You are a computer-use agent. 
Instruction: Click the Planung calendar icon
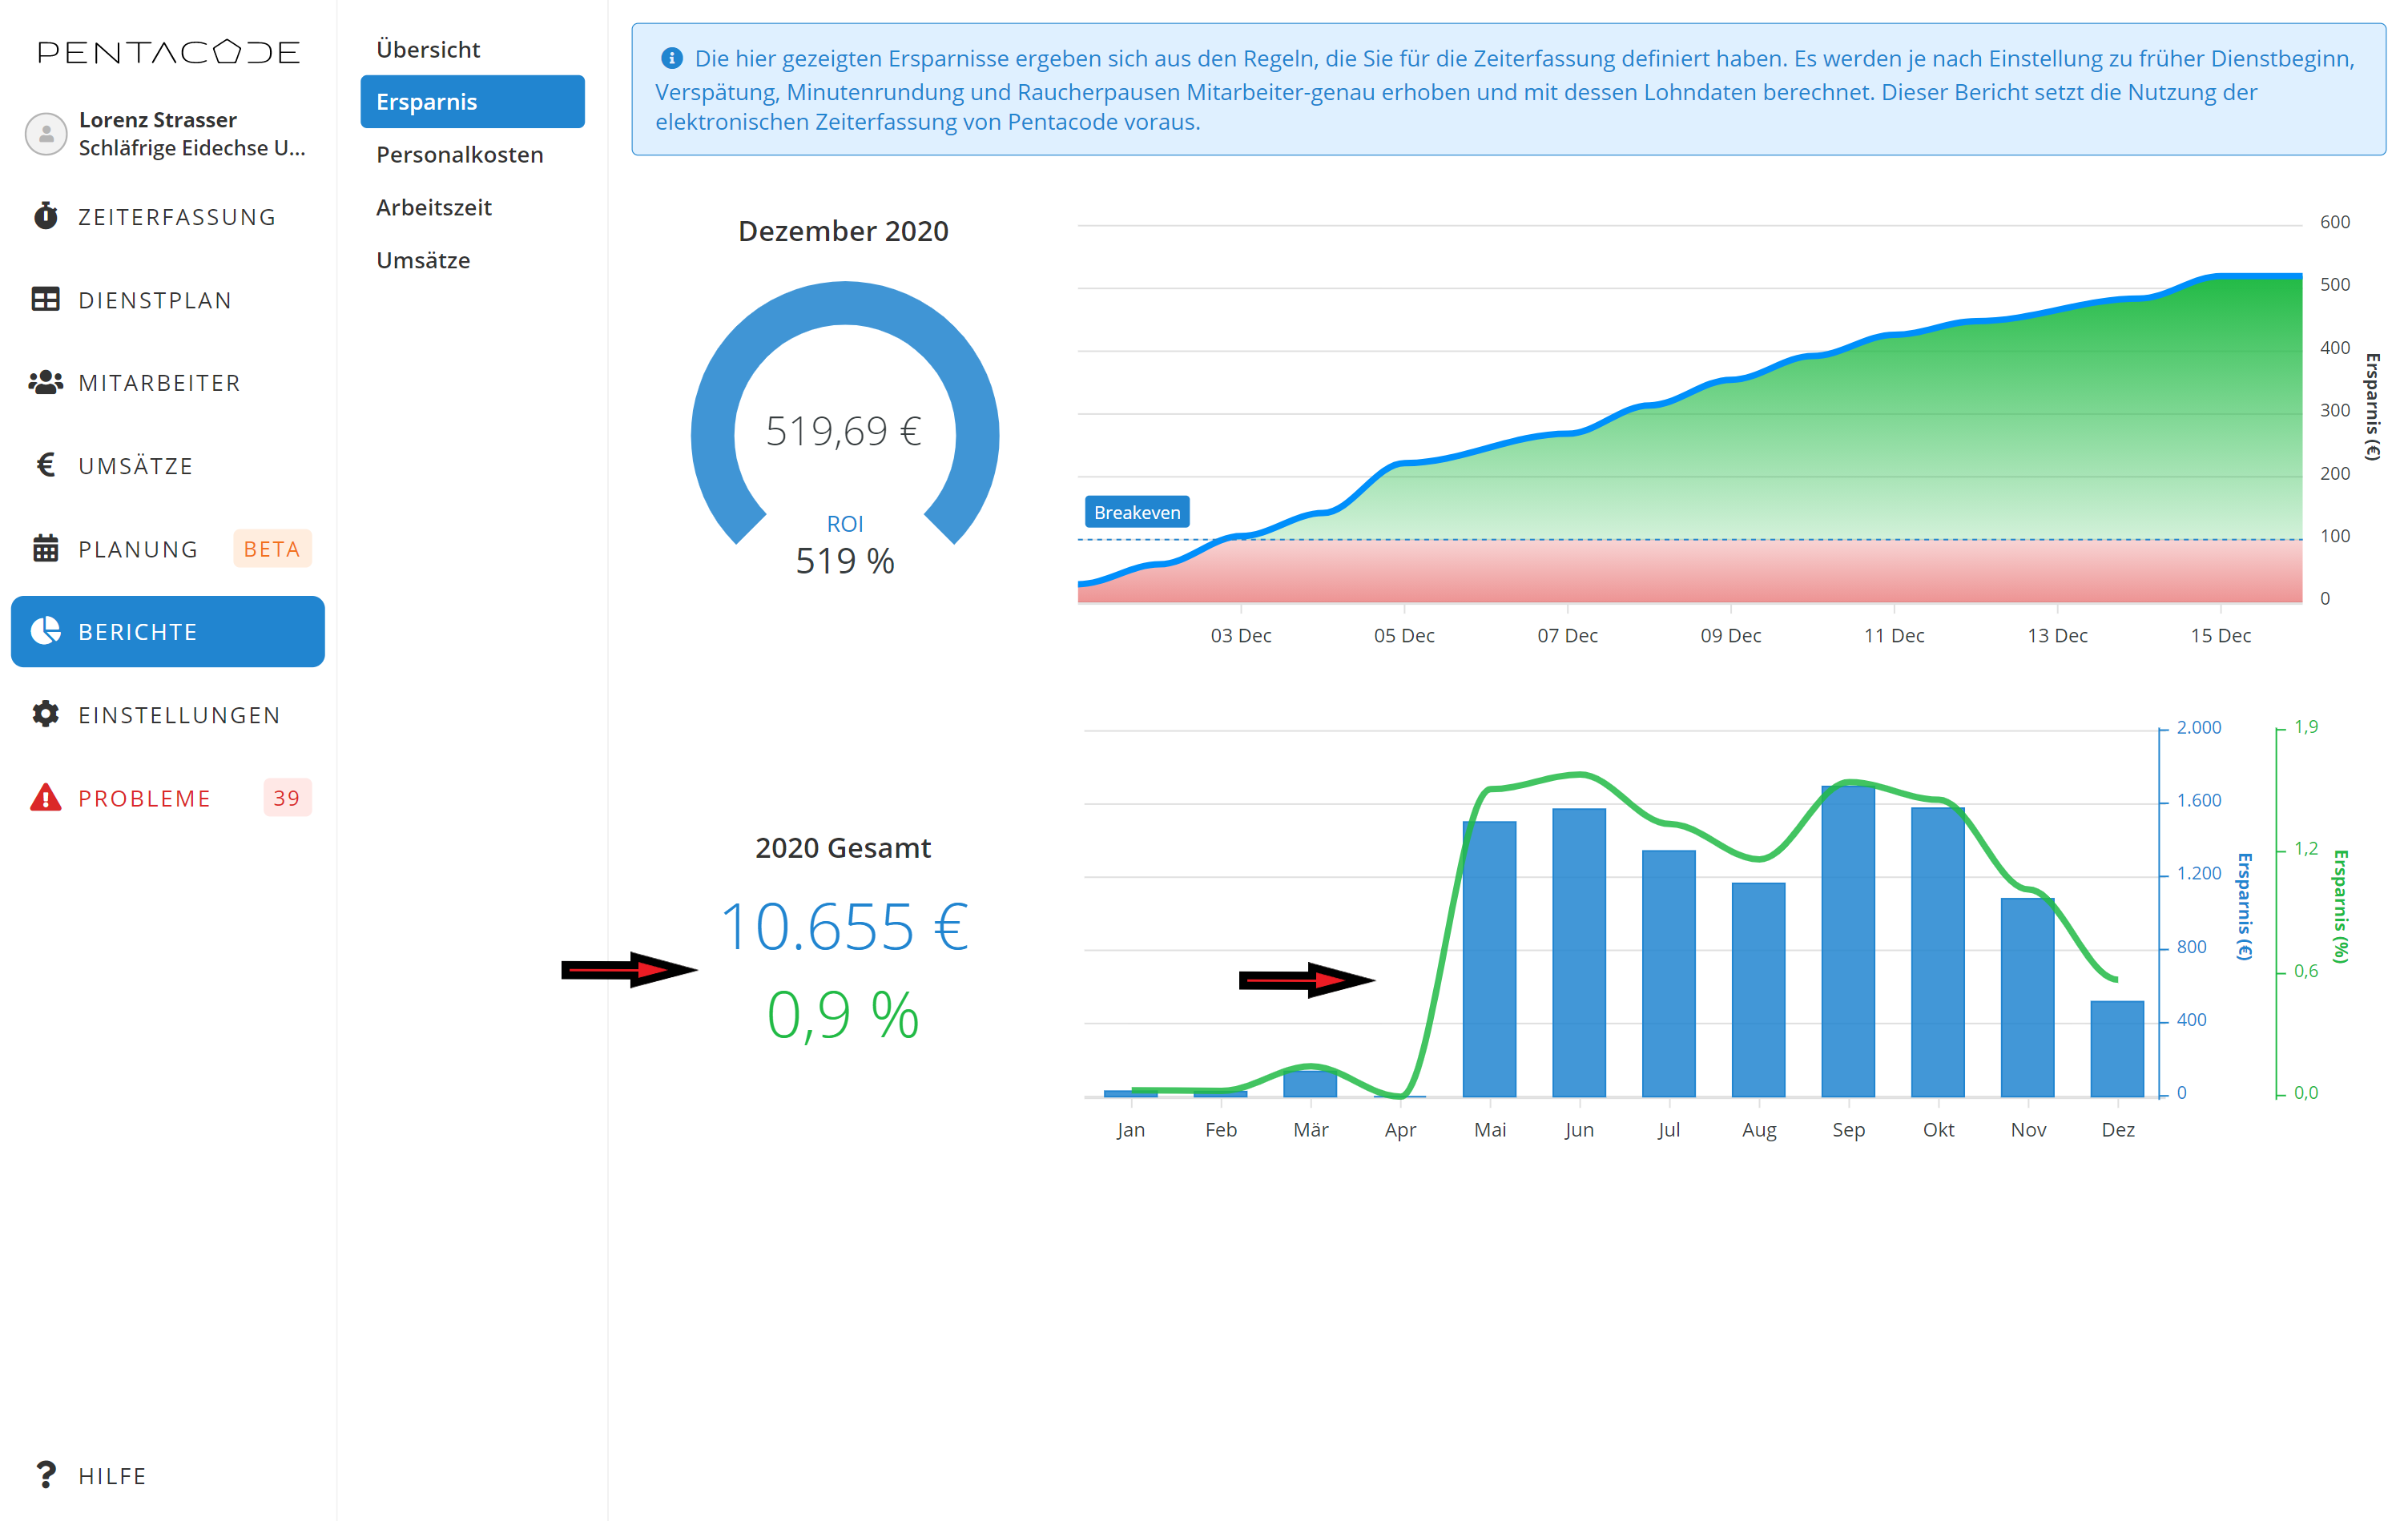point(45,548)
